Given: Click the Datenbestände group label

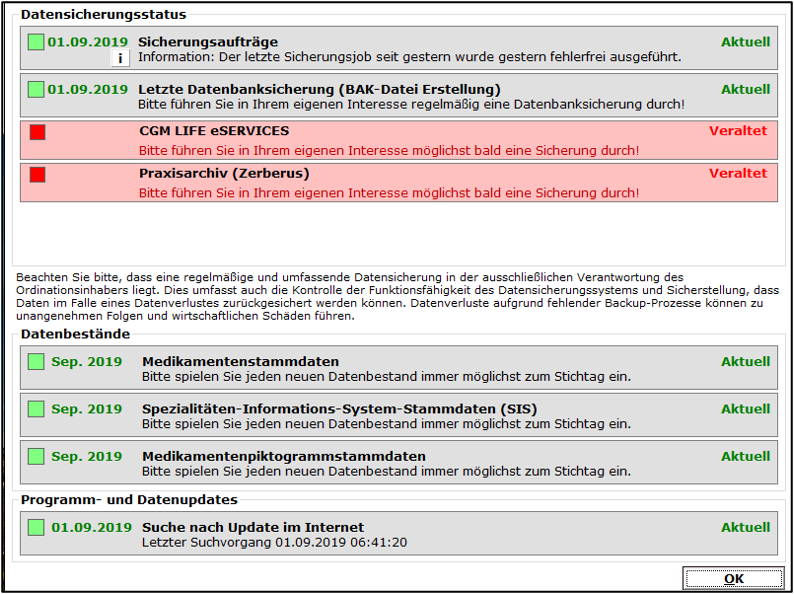Looking at the screenshot, I should (75, 334).
